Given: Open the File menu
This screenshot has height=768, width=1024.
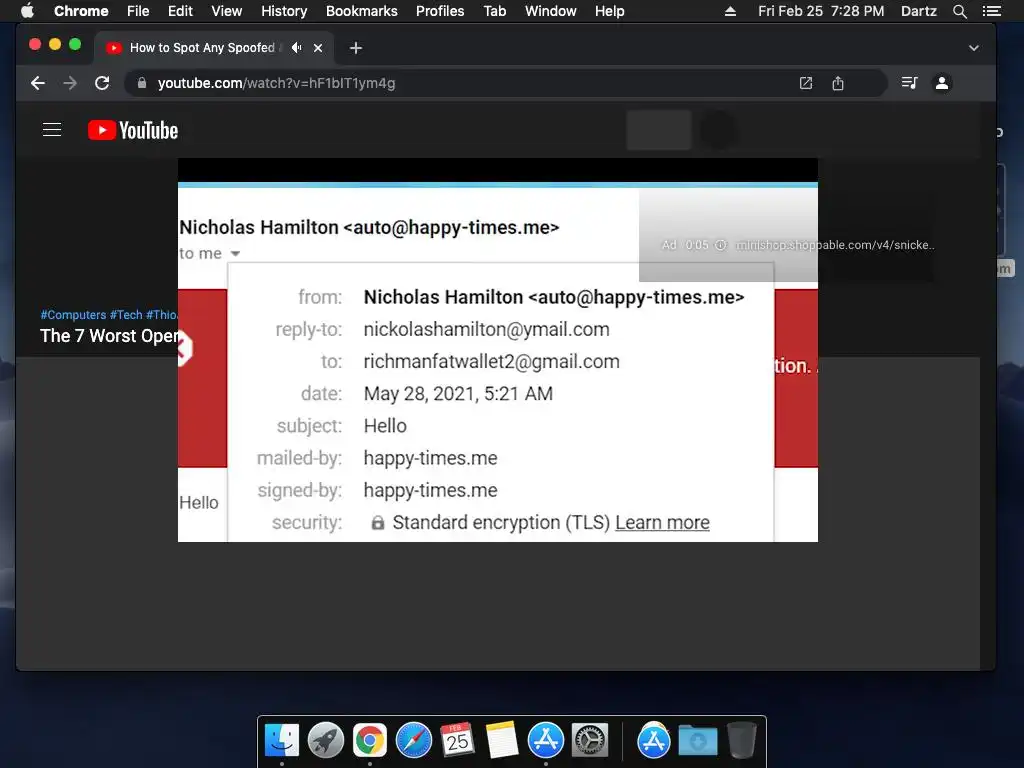Looking at the screenshot, I should click(138, 11).
